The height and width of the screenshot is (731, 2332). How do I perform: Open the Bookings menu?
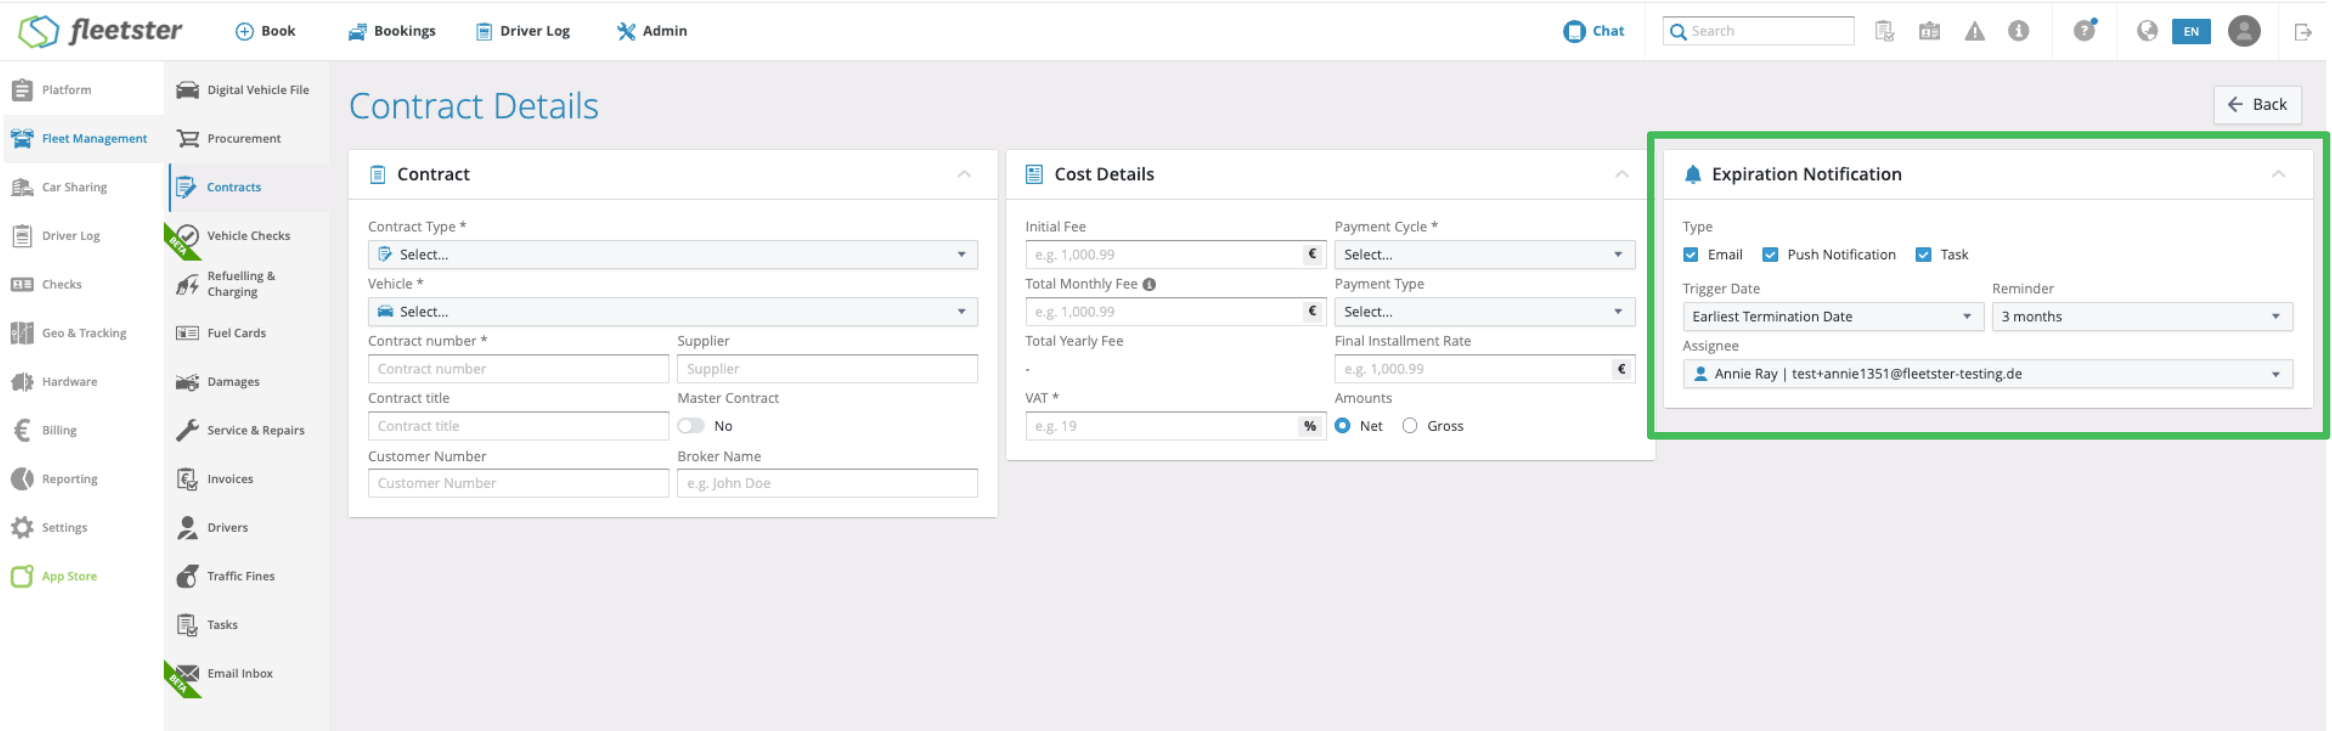coord(392,31)
